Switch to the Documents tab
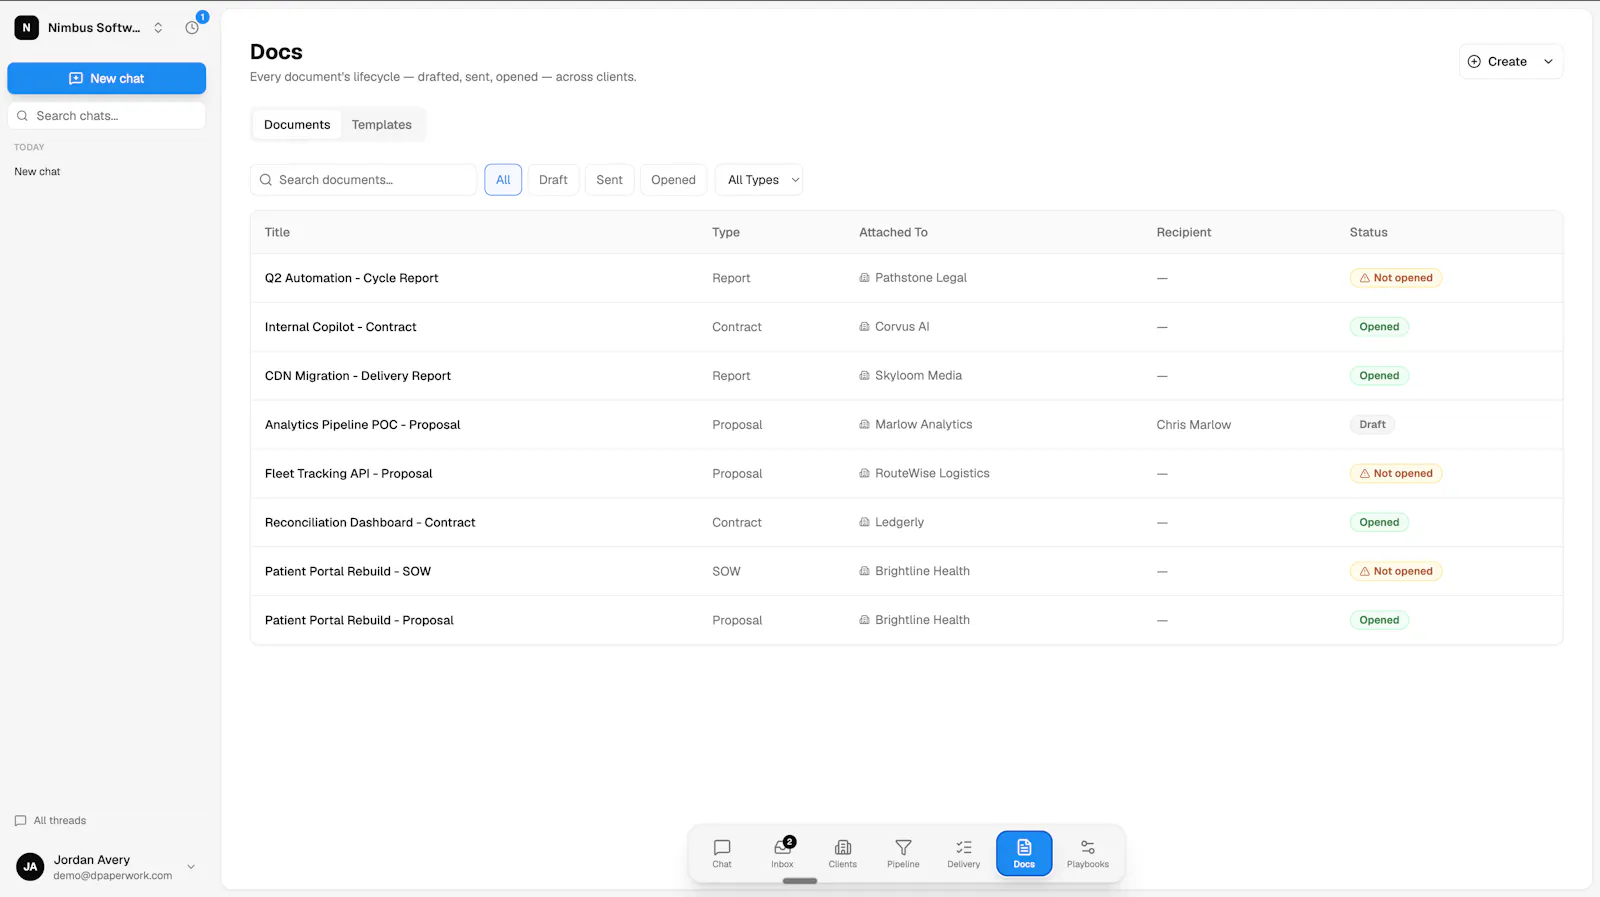This screenshot has width=1600, height=897. pos(297,125)
